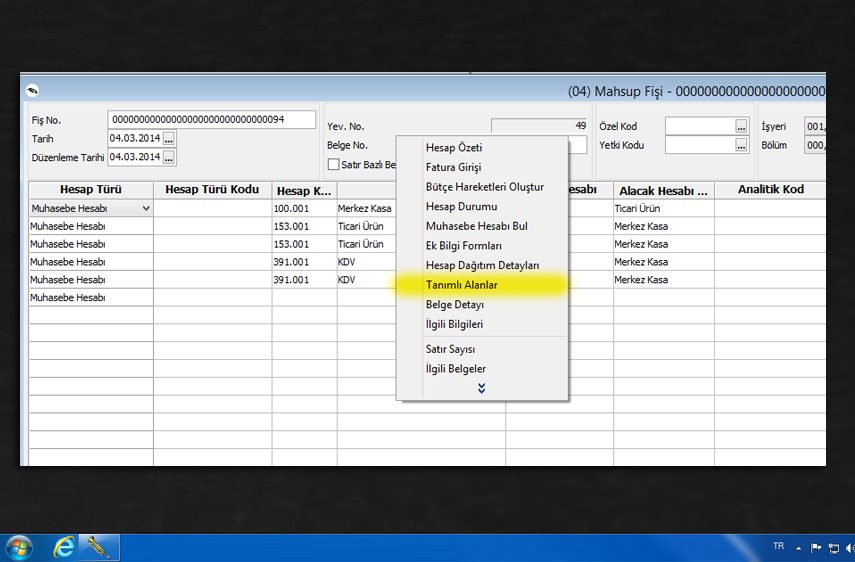855x562 pixels.
Task: Launch Internet Explorer from the taskbar
Action: [64, 547]
